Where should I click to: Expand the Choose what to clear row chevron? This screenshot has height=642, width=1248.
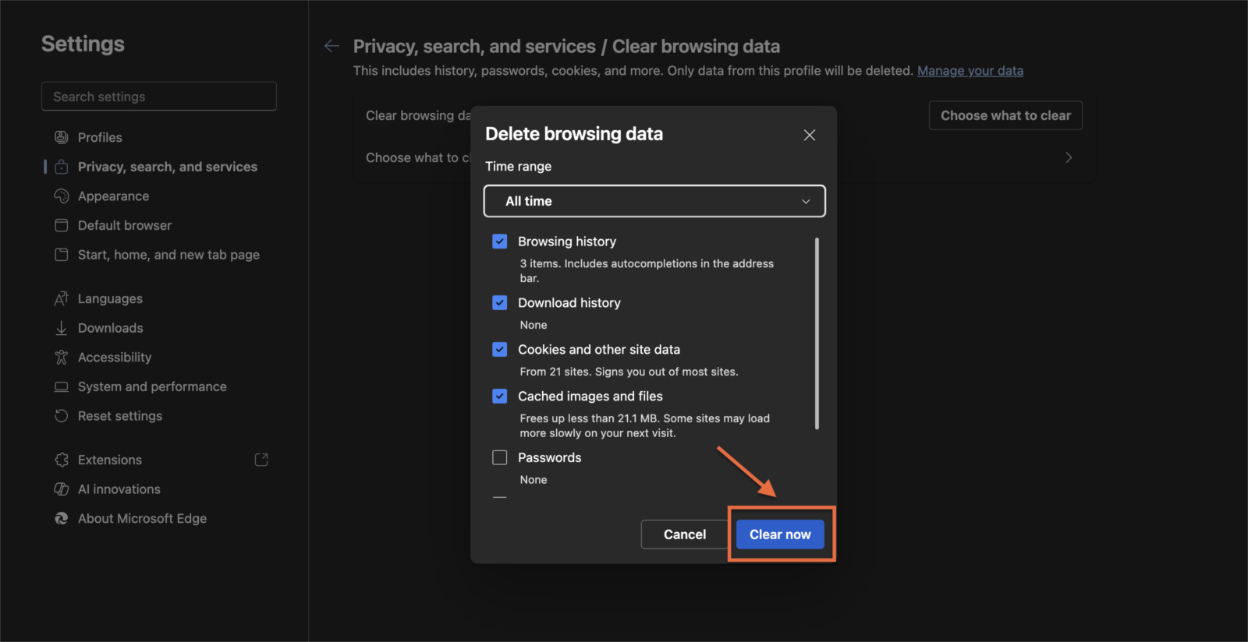tap(1068, 158)
